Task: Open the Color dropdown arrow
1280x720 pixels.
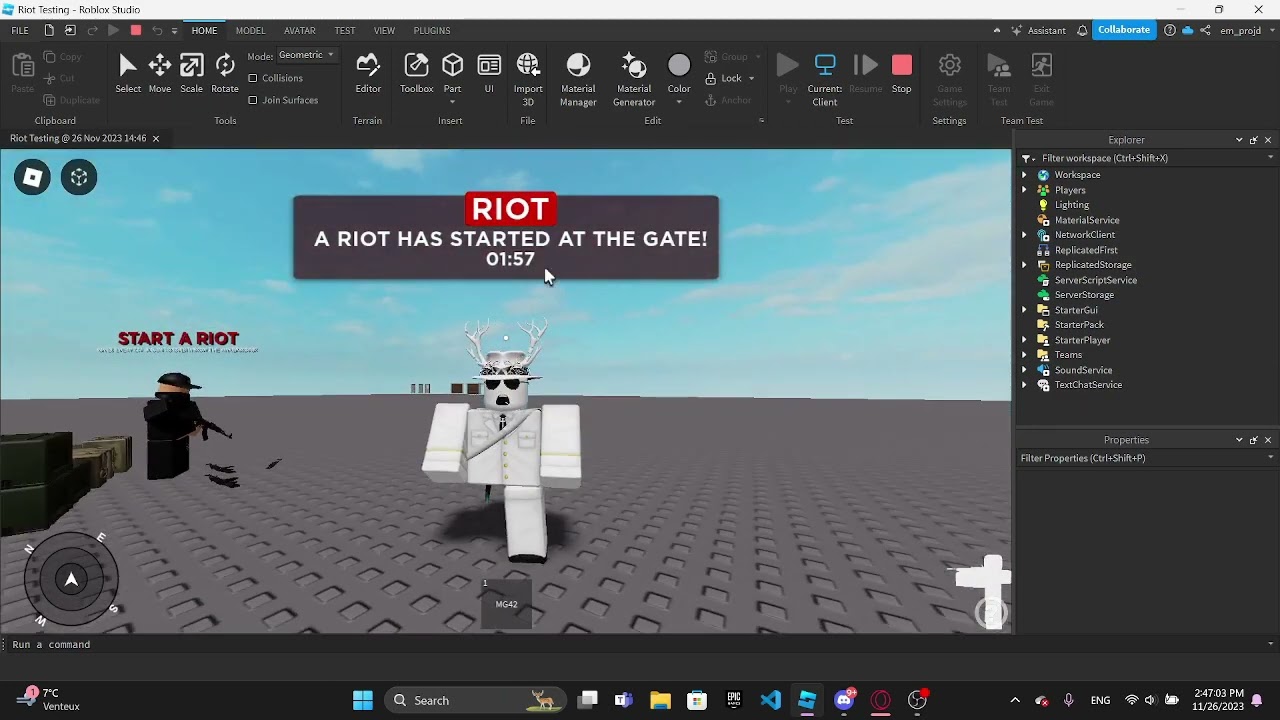Action: point(679,102)
